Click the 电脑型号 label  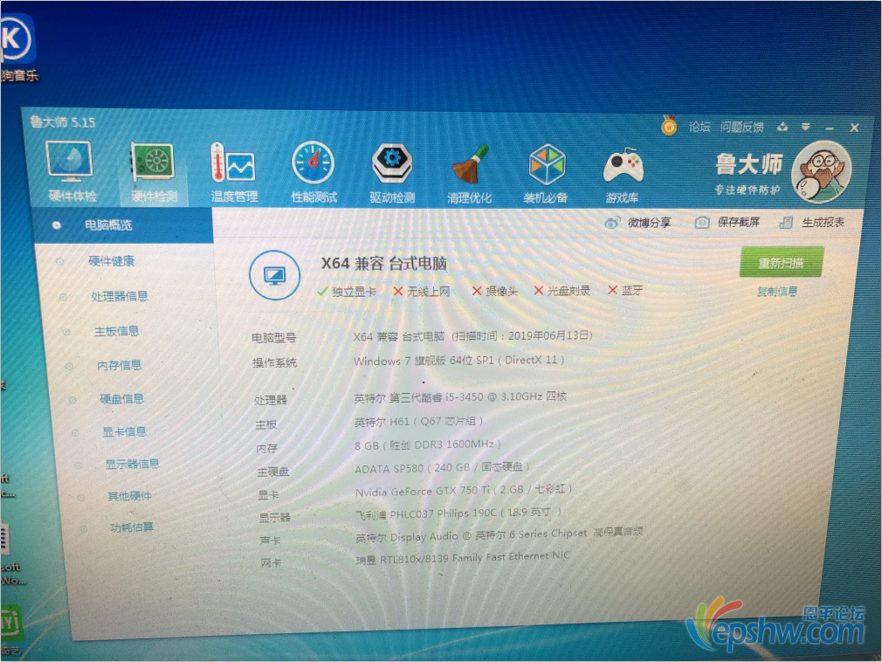[273, 338]
